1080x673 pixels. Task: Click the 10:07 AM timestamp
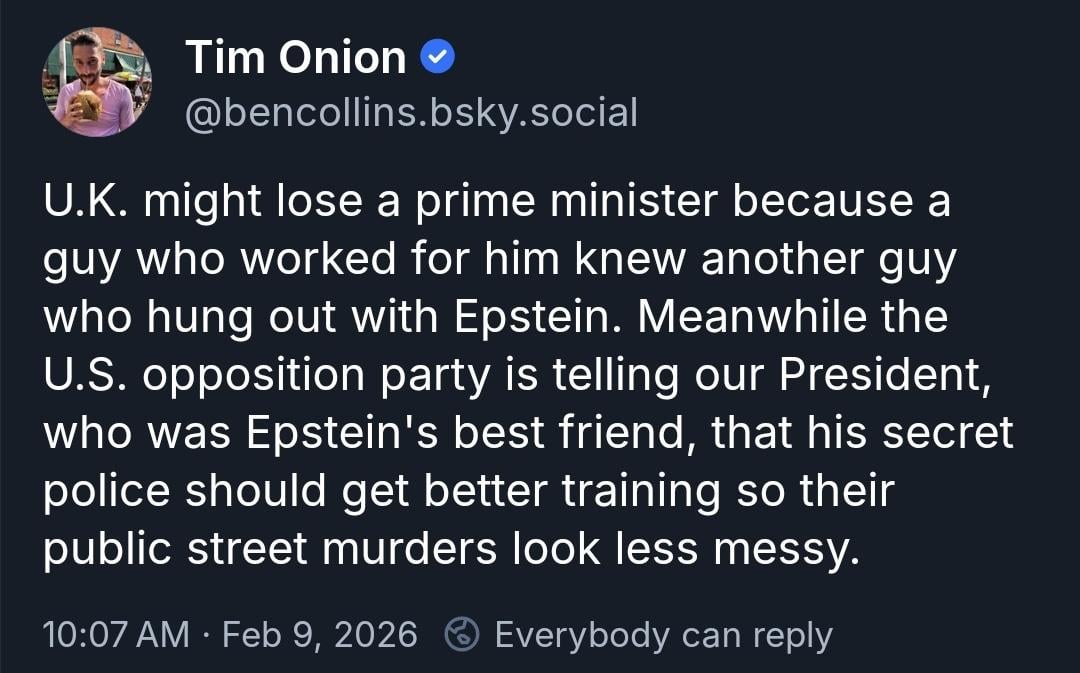click(116, 635)
